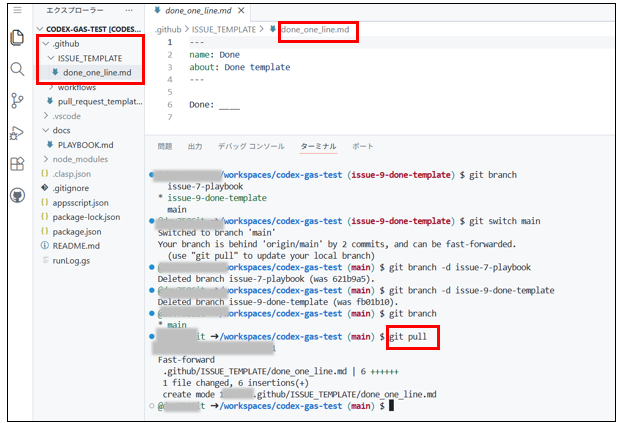618x423 pixels.
Task: Open the Search view in activity bar
Action: click(x=17, y=69)
